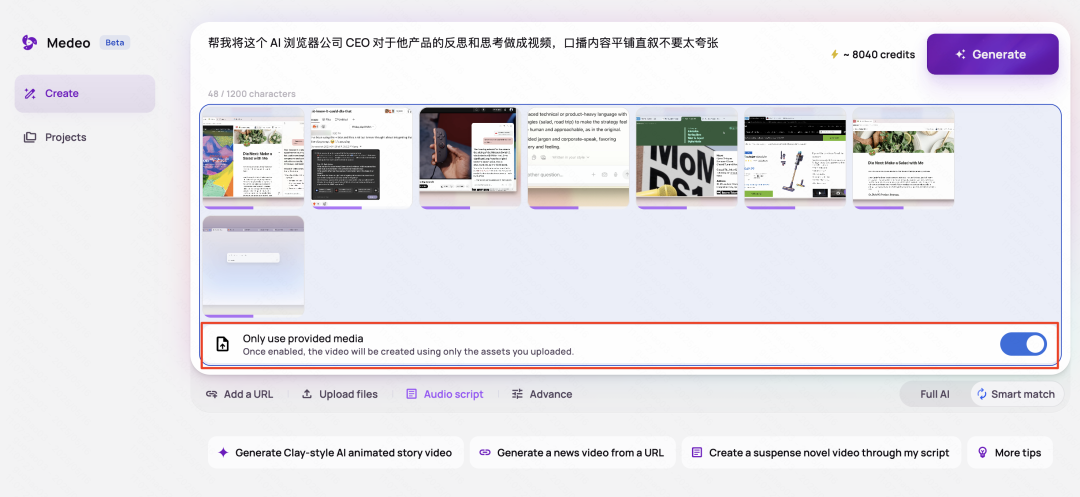Click the sliders icon next to Advance
This screenshot has height=497, width=1080.
pyautogui.click(x=517, y=394)
